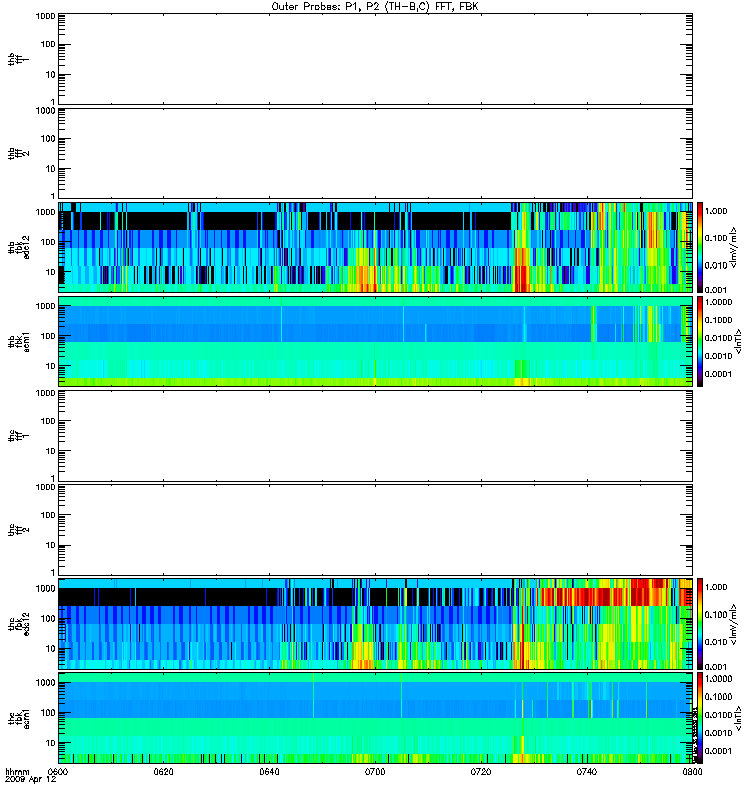
Task: Click the 'thc fbk scm1' panel label
Action: tap(18, 718)
